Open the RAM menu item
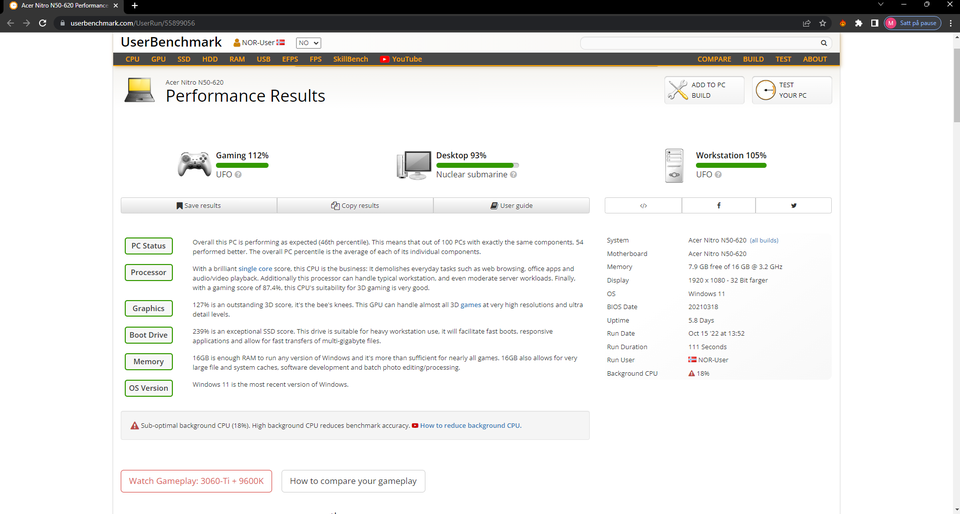This screenshot has height=514, width=960. 237,59
